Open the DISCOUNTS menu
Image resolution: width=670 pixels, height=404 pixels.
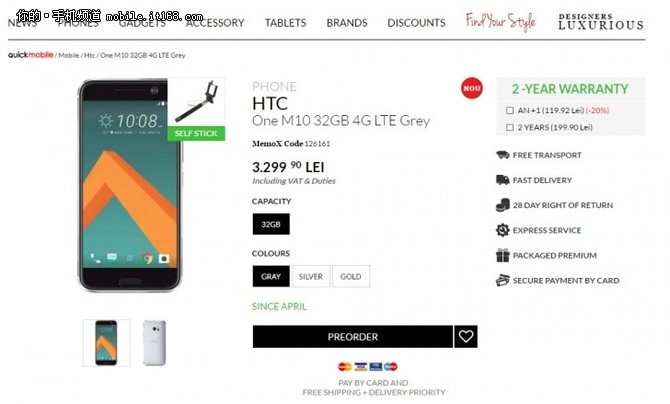(416, 23)
